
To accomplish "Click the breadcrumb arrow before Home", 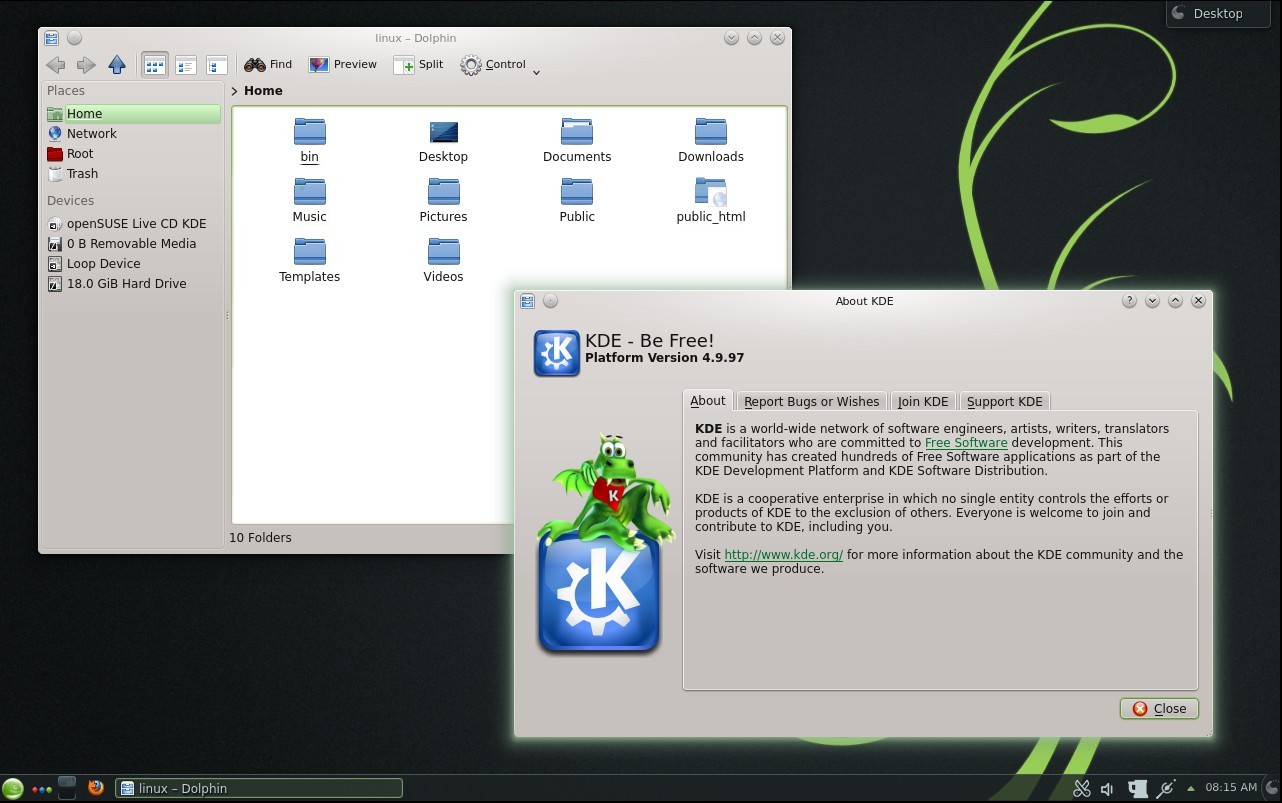I will [x=234, y=91].
